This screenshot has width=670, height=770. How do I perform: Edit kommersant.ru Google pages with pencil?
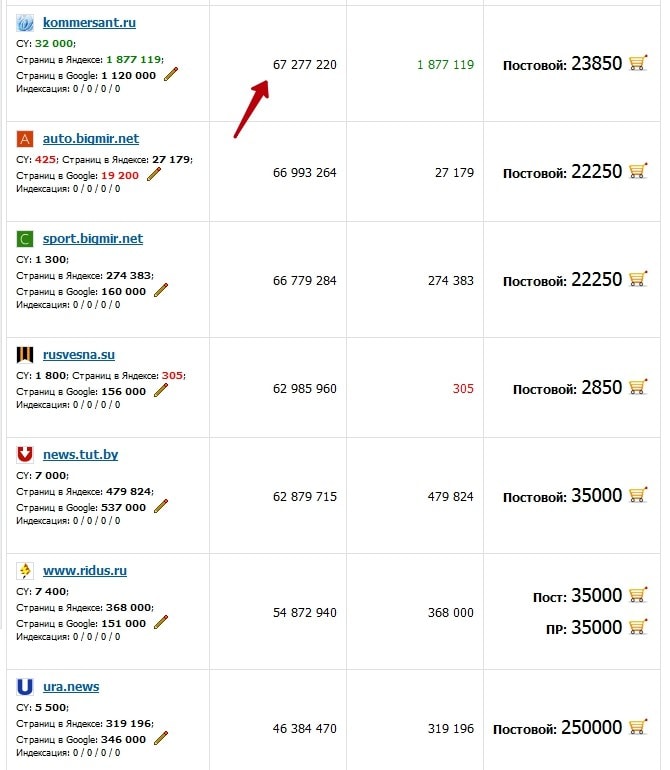pyautogui.click(x=171, y=74)
